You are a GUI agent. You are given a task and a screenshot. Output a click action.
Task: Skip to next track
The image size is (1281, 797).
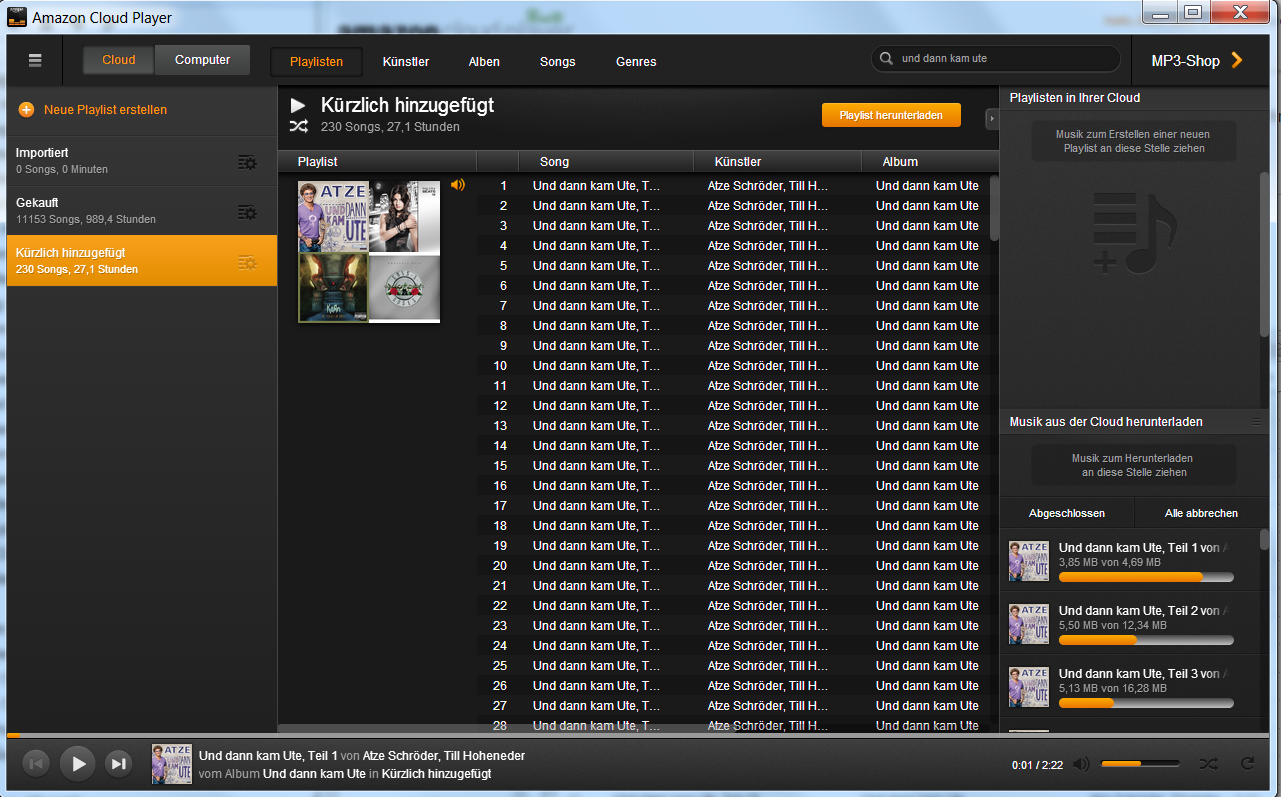pos(119,764)
